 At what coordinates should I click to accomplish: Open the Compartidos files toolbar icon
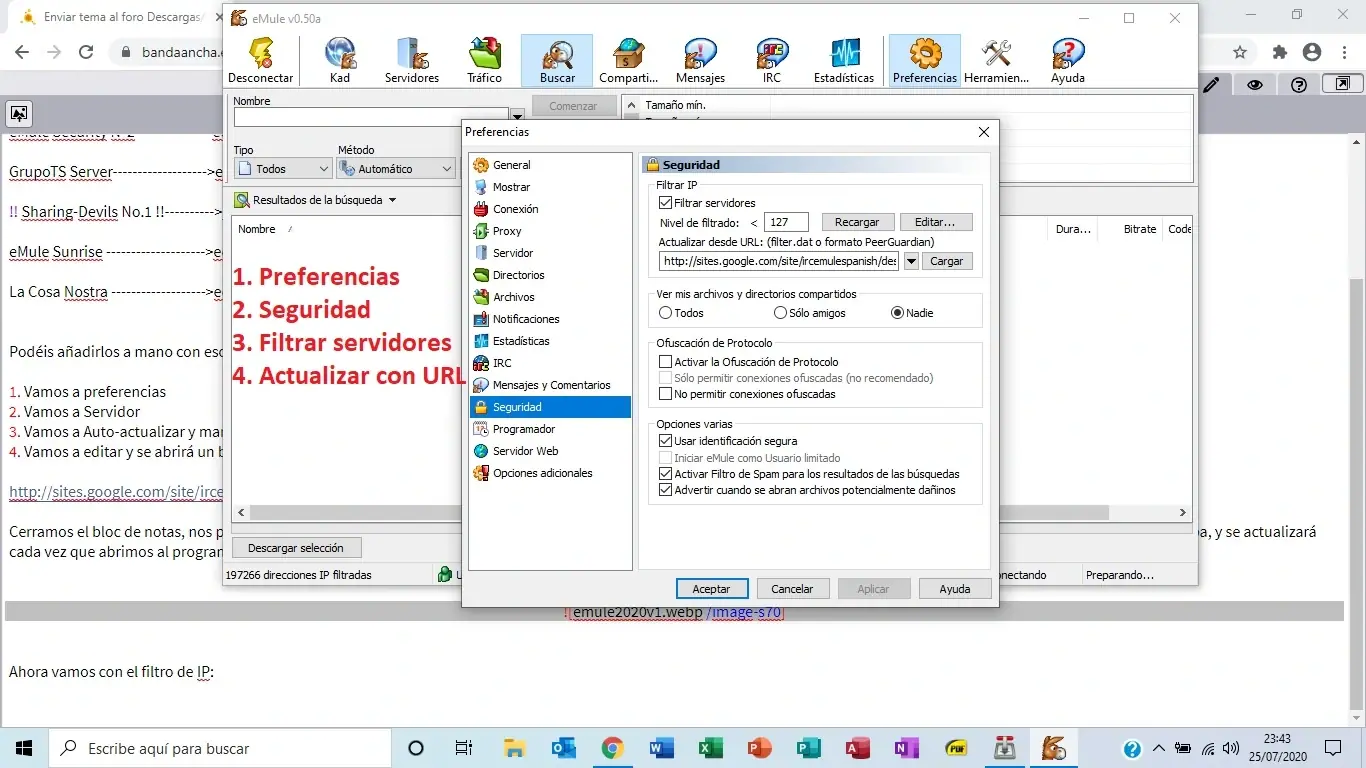pos(629,60)
